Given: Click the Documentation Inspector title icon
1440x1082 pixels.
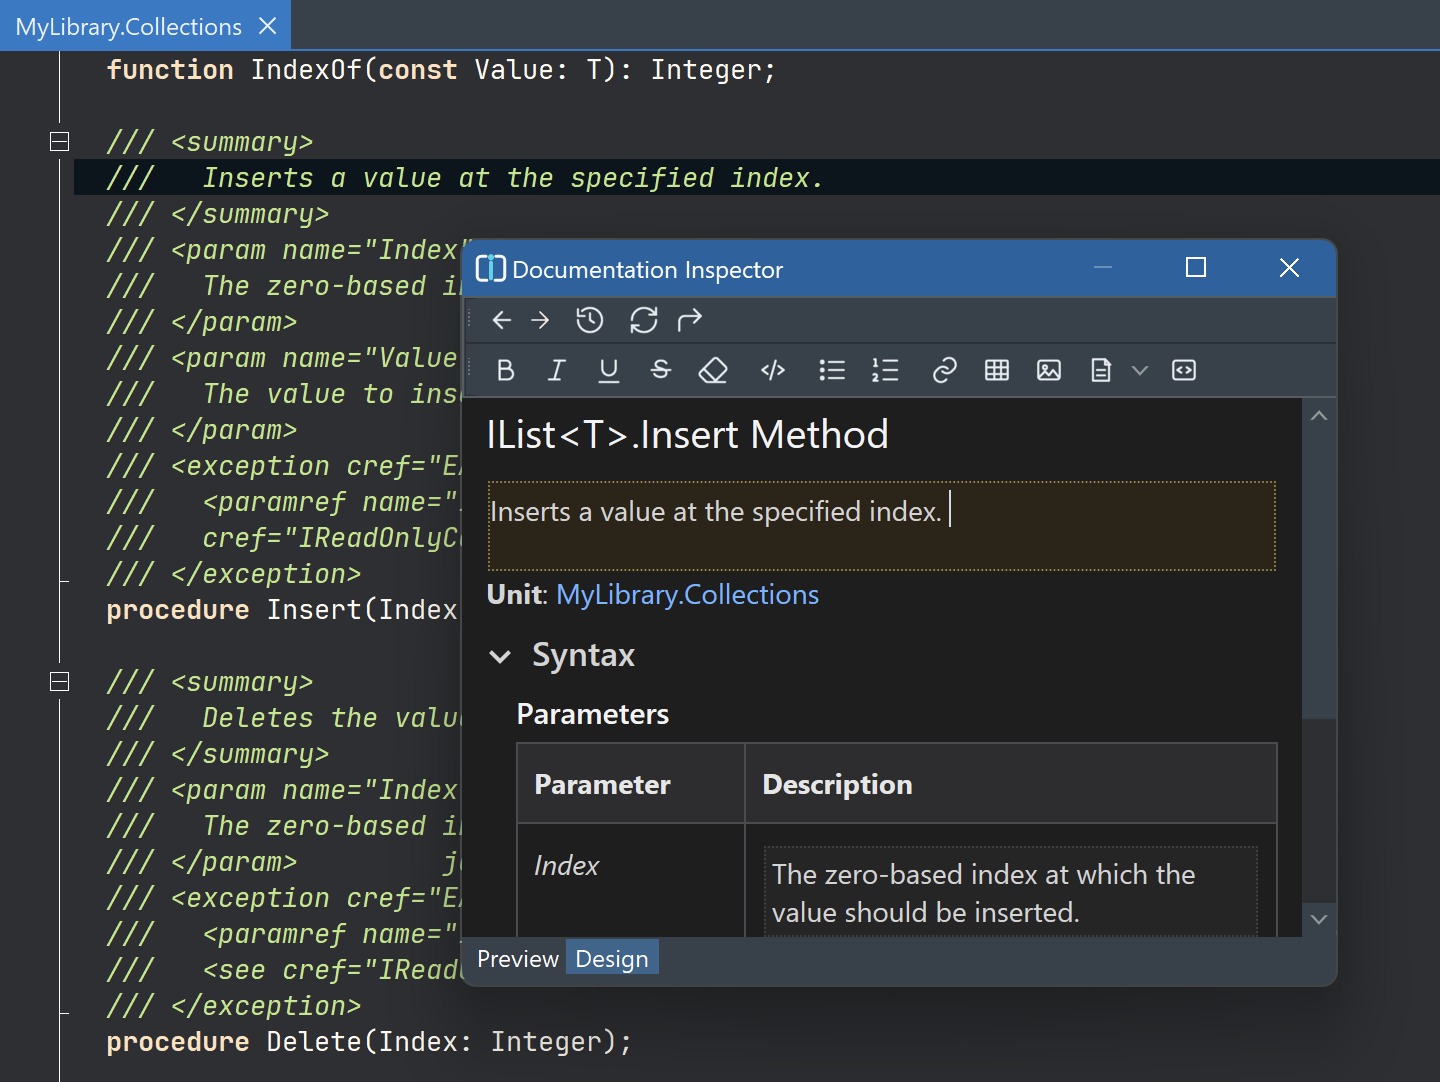Looking at the screenshot, I should click(x=490, y=269).
